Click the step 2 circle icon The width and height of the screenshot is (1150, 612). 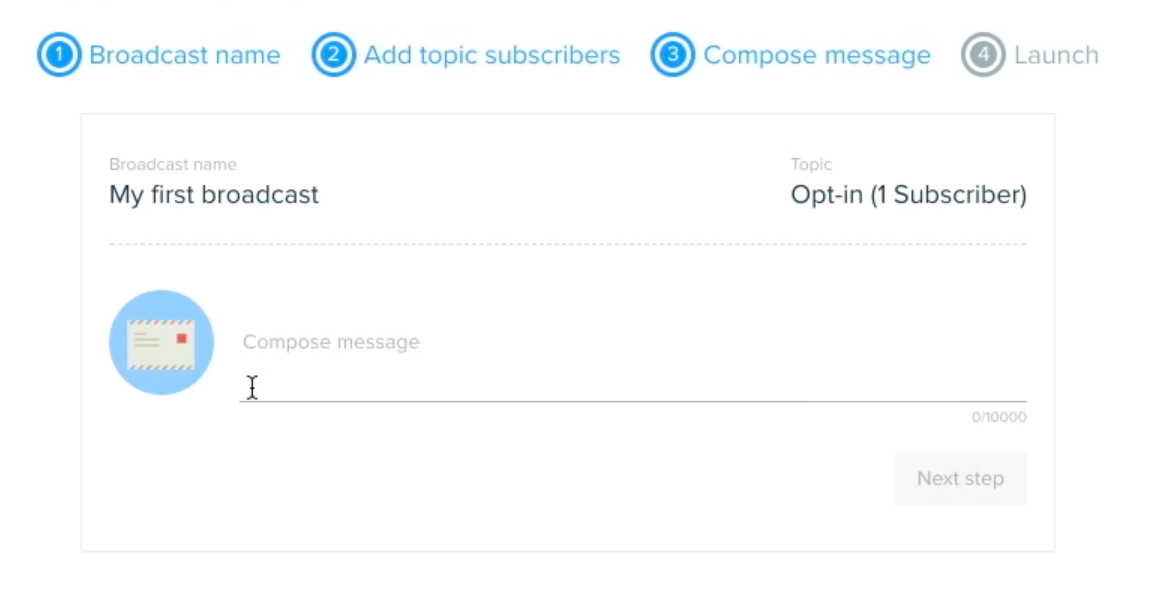click(334, 54)
